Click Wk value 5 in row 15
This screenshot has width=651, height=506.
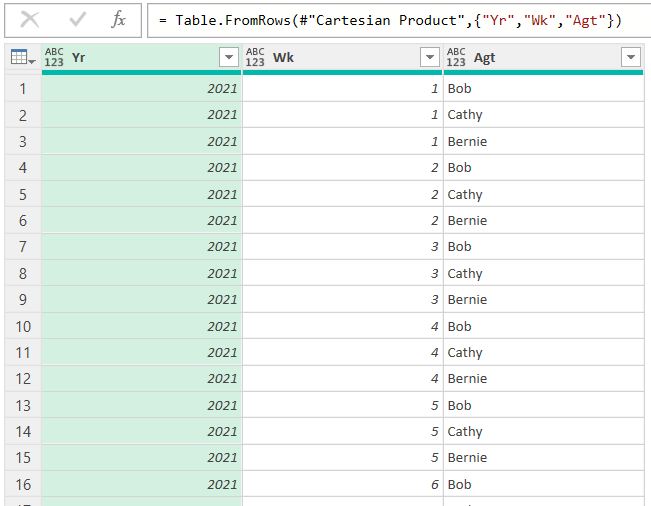(x=343, y=458)
